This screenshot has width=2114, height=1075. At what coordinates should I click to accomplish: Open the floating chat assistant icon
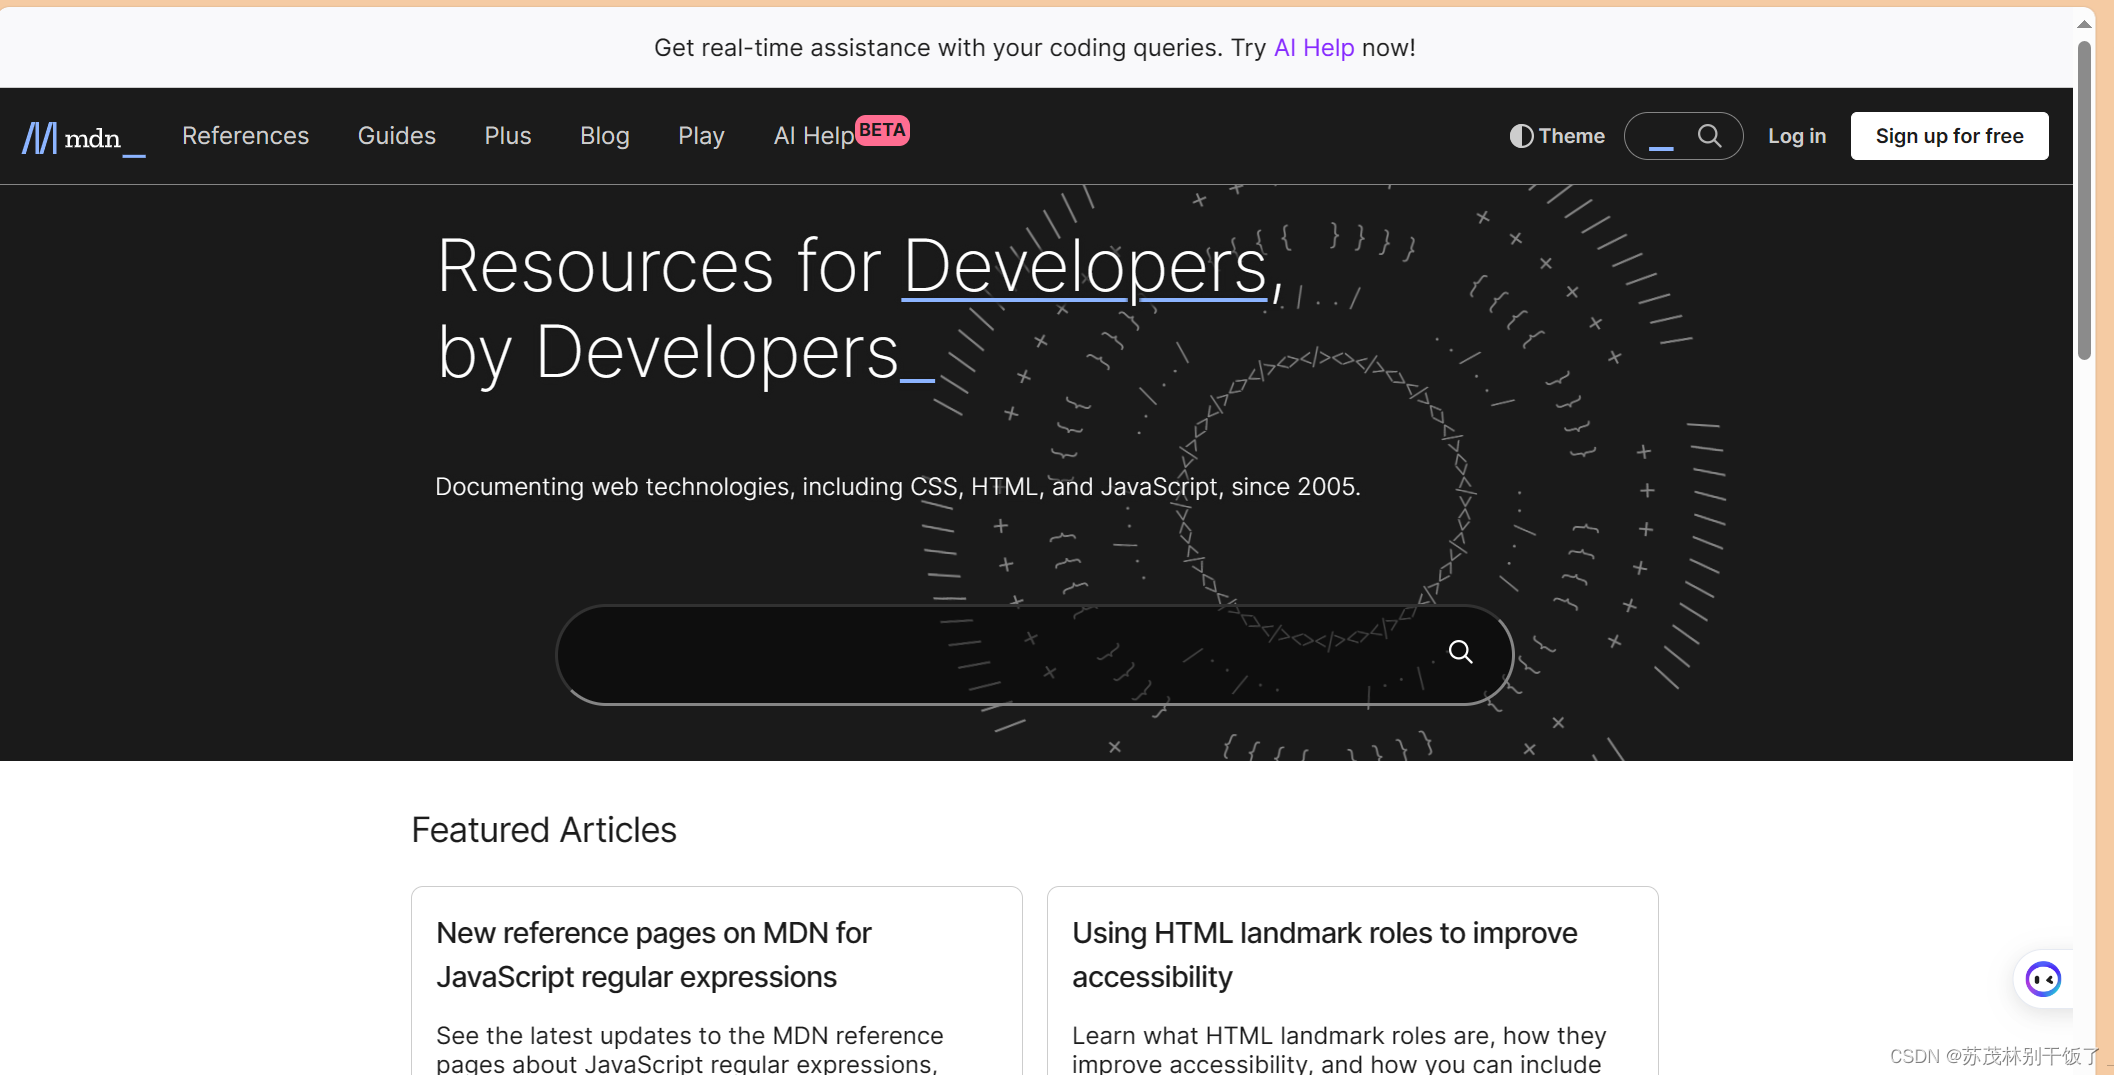[x=2043, y=979]
